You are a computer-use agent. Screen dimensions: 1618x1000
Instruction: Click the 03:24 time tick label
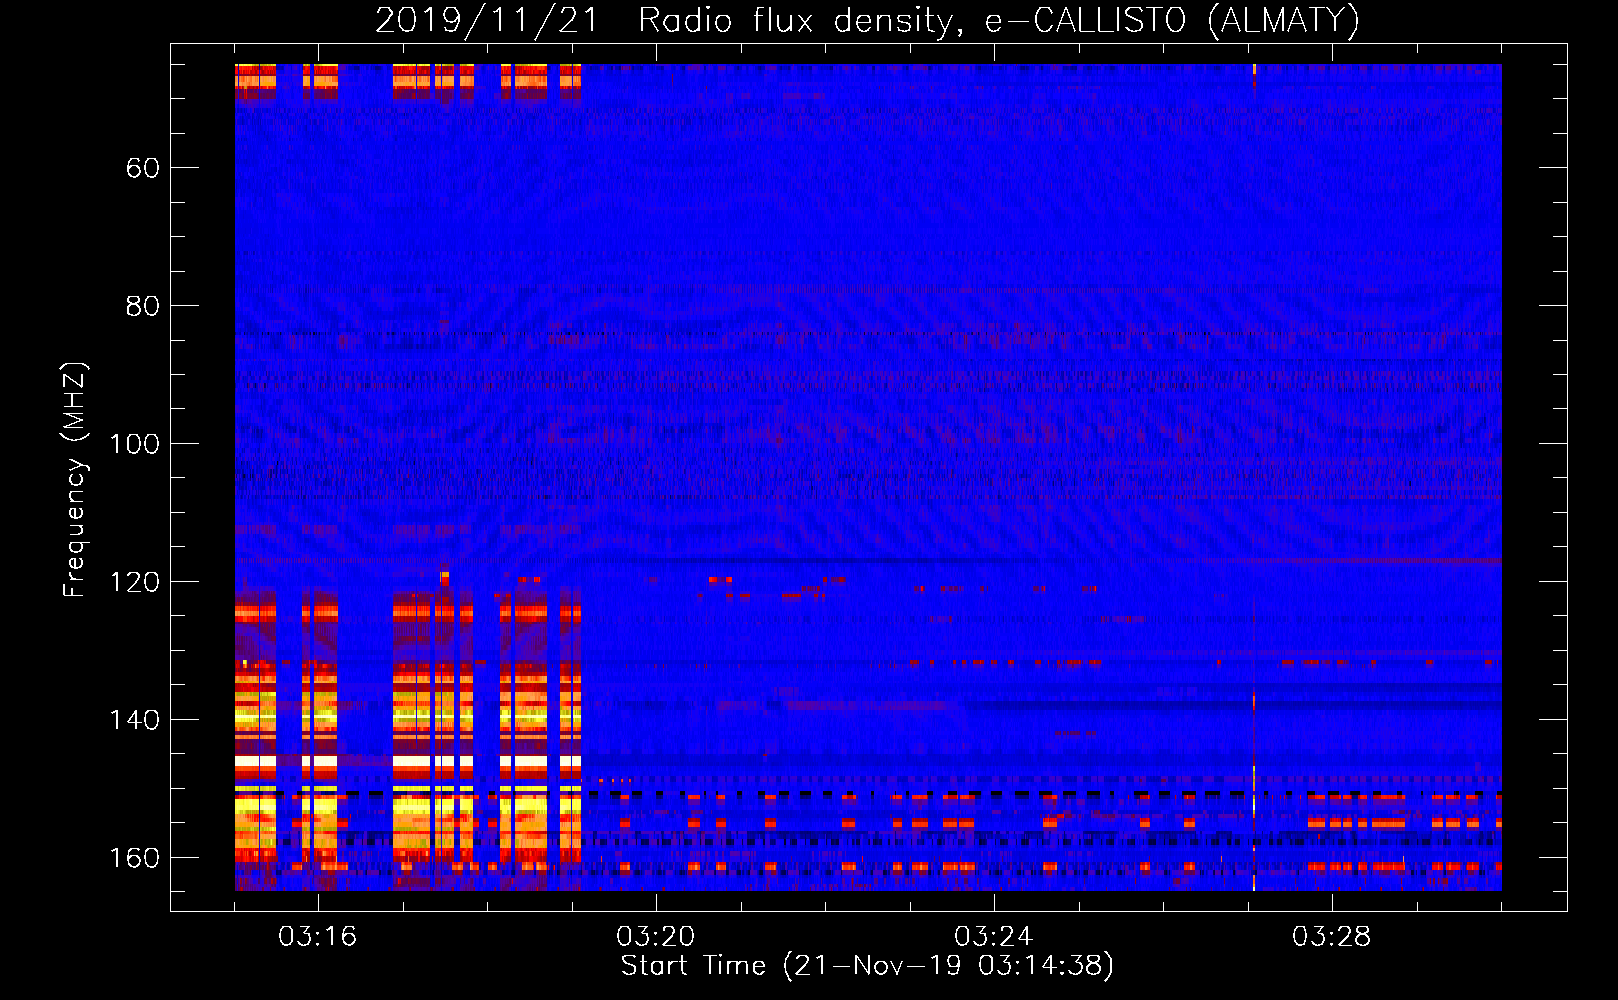click(994, 937)
